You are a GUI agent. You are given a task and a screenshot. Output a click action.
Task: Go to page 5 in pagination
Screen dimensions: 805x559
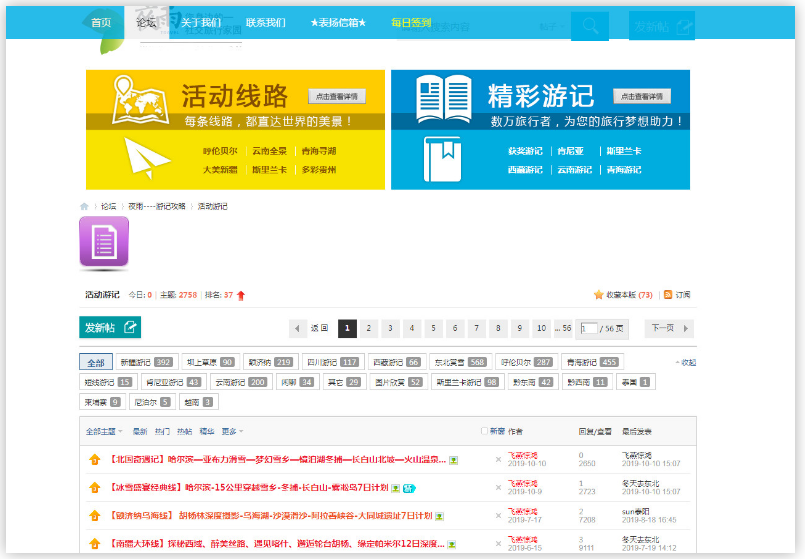point(435,328)
